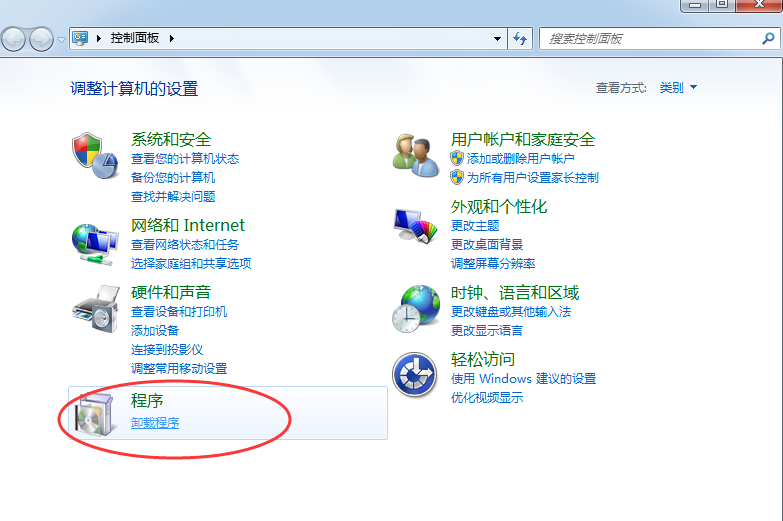Open the 硬件和声音 category

click(x=171, y=292)
